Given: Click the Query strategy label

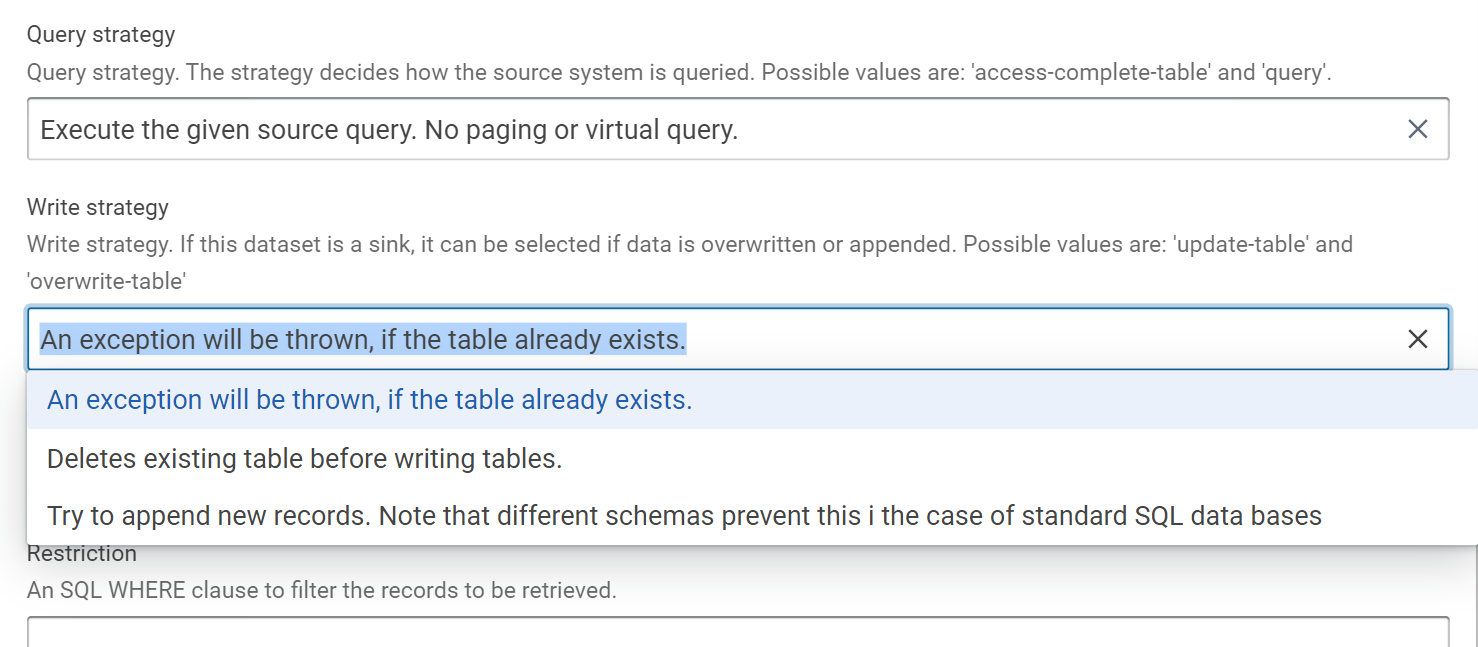Looking at the screenshot, I should pyautogui.click(x=101, y=35).
